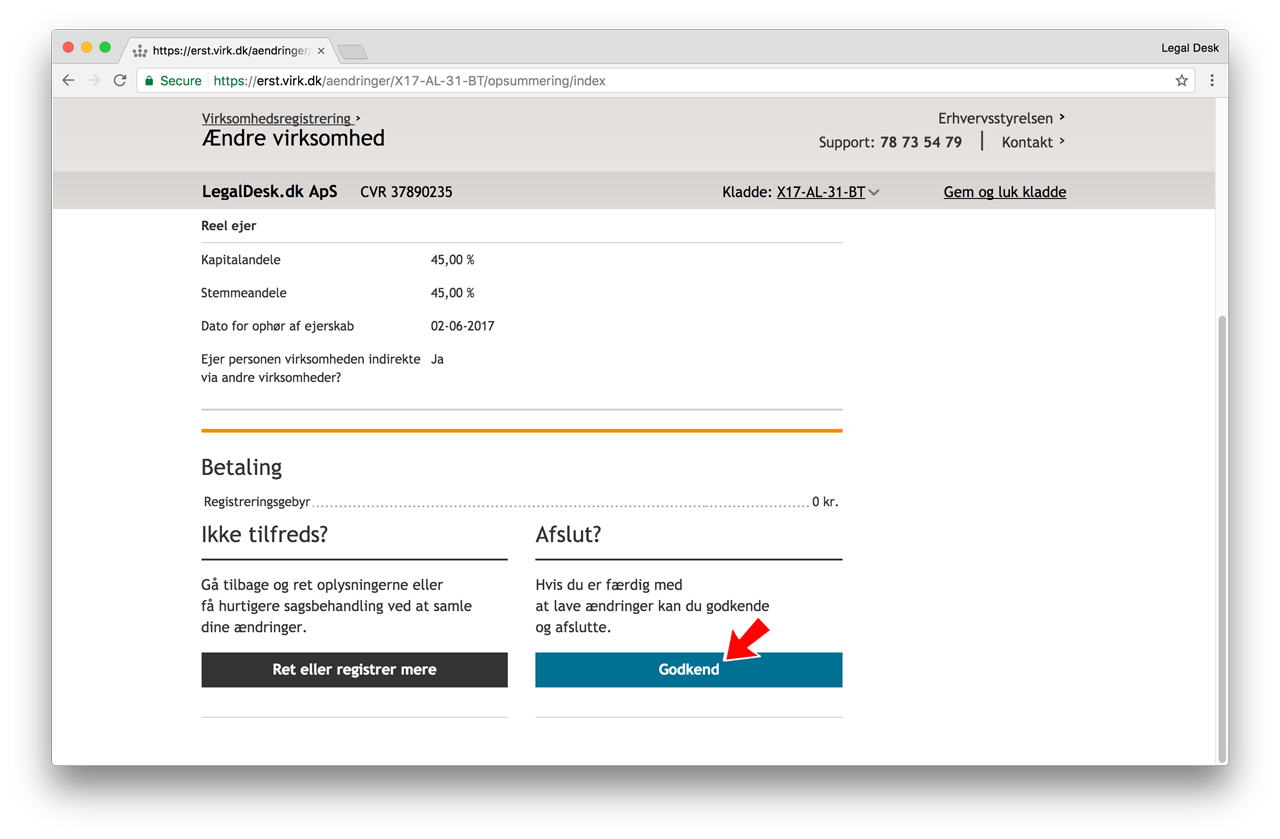Click the Ikke tilfreds? heading
This screenshot has height=839, width=1280.
coord(264,534)
